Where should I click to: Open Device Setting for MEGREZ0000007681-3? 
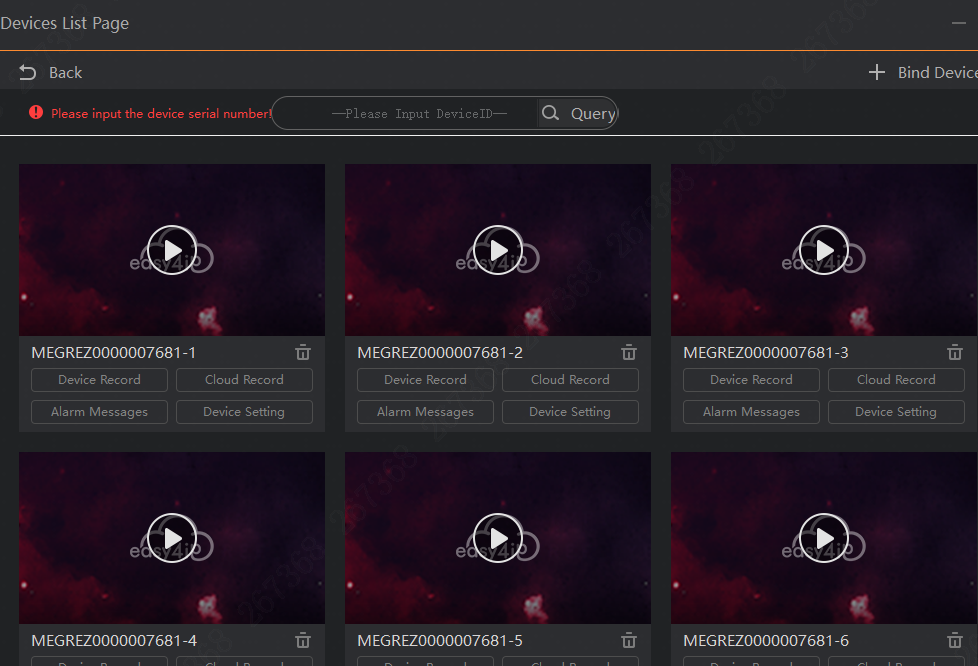896,412
